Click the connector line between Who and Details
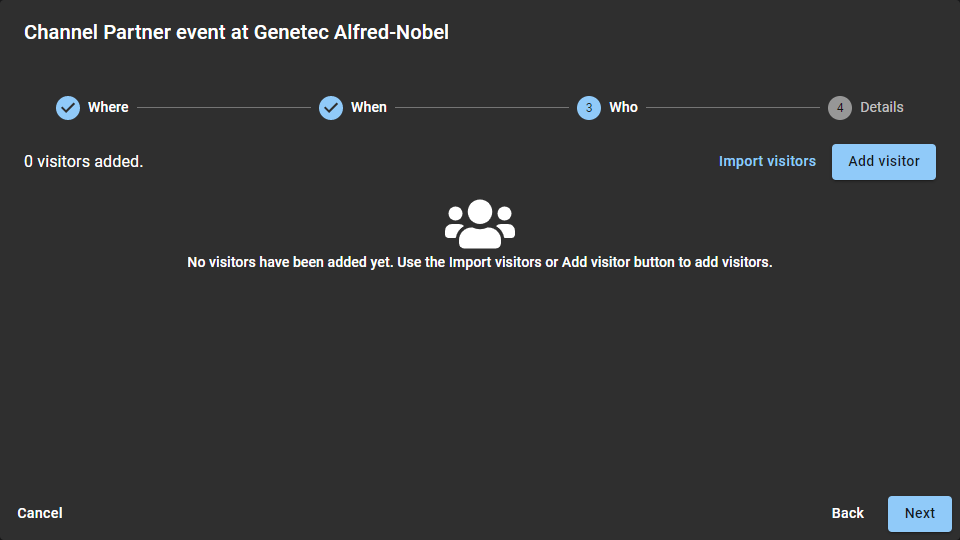This screenshot has height=540, width=960. (x=733, y=107)
